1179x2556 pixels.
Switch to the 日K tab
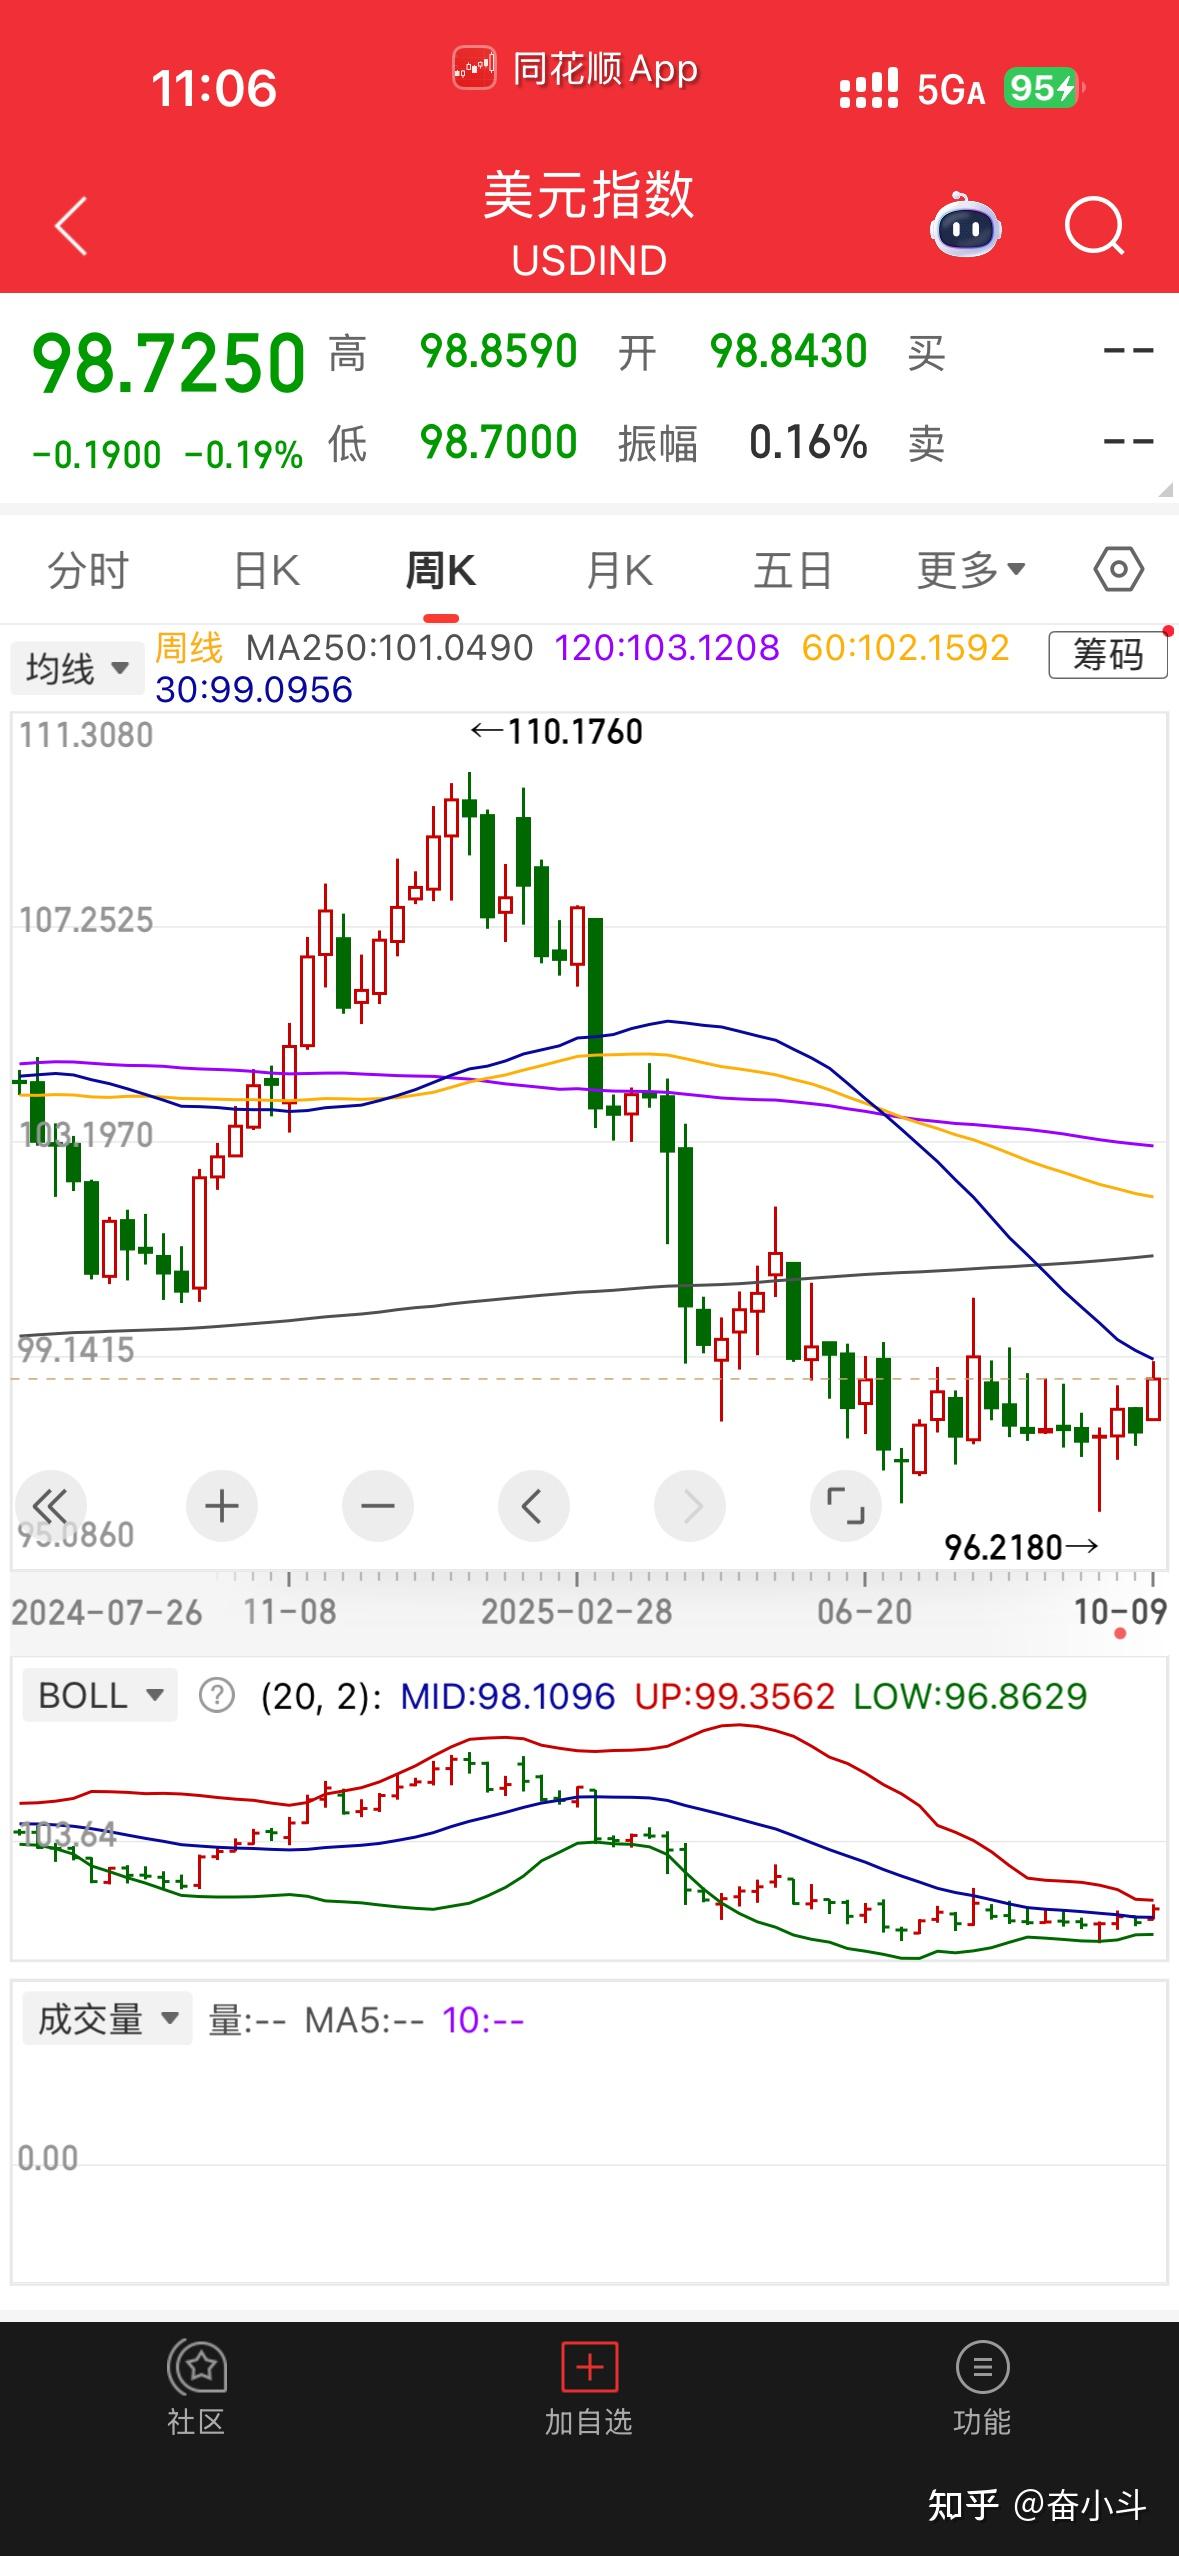pos(266,570)
